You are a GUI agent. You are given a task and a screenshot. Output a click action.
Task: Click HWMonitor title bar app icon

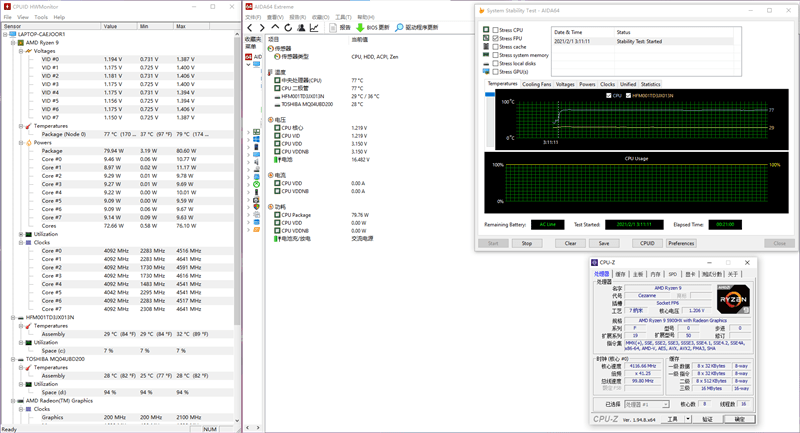7,7
